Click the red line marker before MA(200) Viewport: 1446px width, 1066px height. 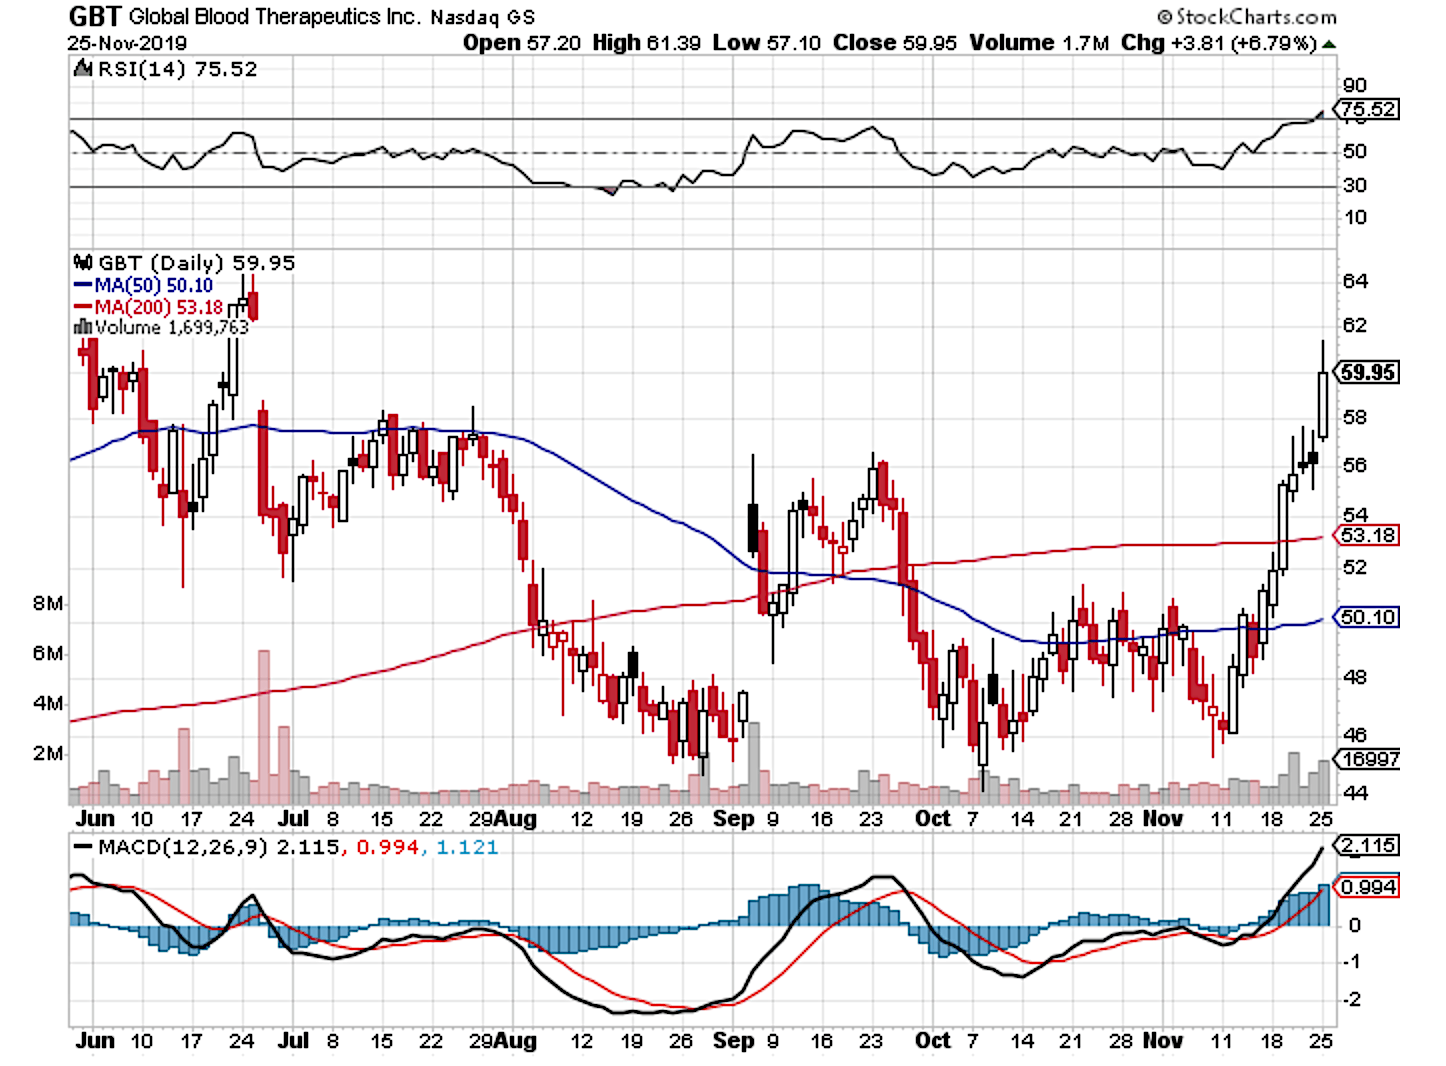(x=83, y=307)
